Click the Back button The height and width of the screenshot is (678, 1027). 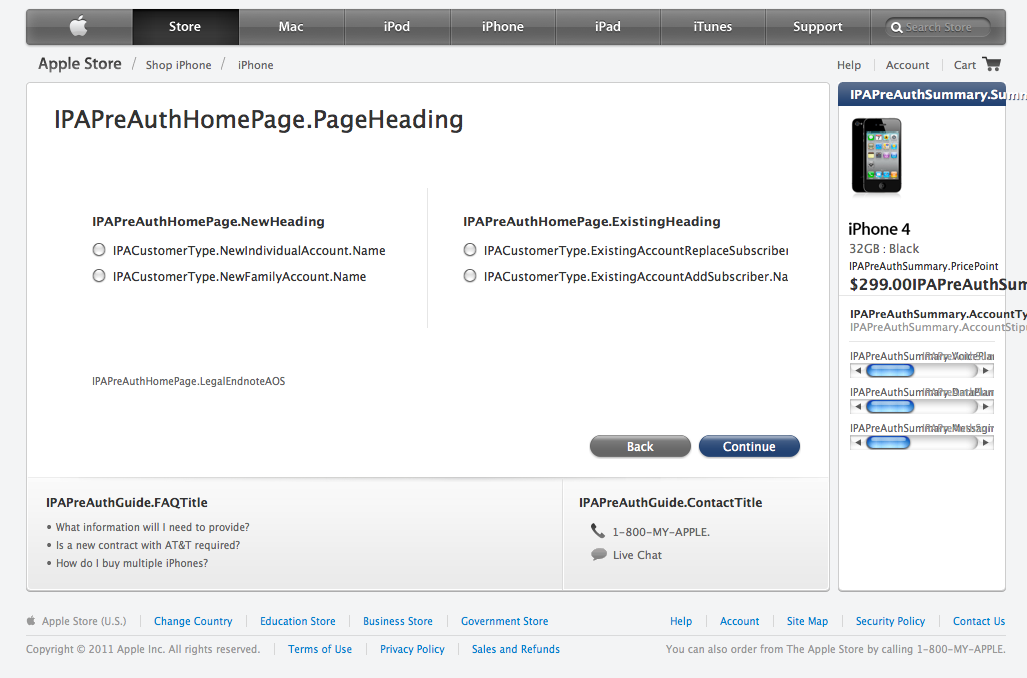tap(640, 446)
